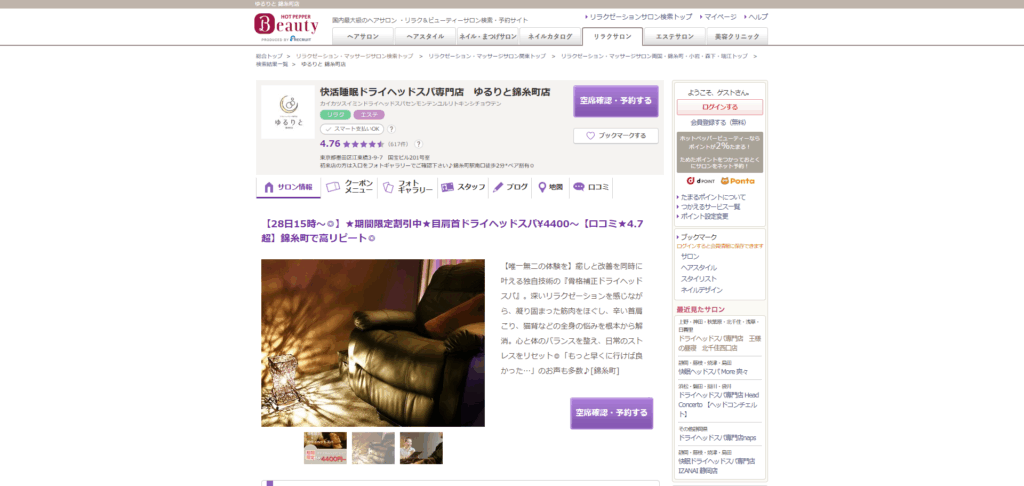This screenshot has height=486, width=1024.
Task: Click the ゆるりと salon logo image
Action: (x=288, y=112)
